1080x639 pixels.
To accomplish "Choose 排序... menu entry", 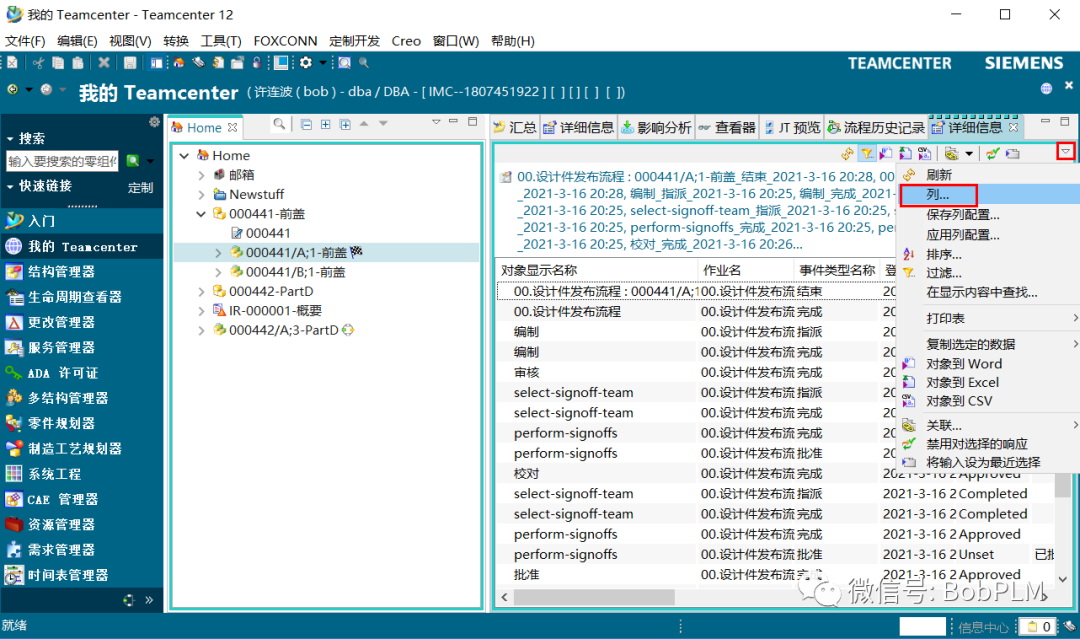I will point(989,254).
